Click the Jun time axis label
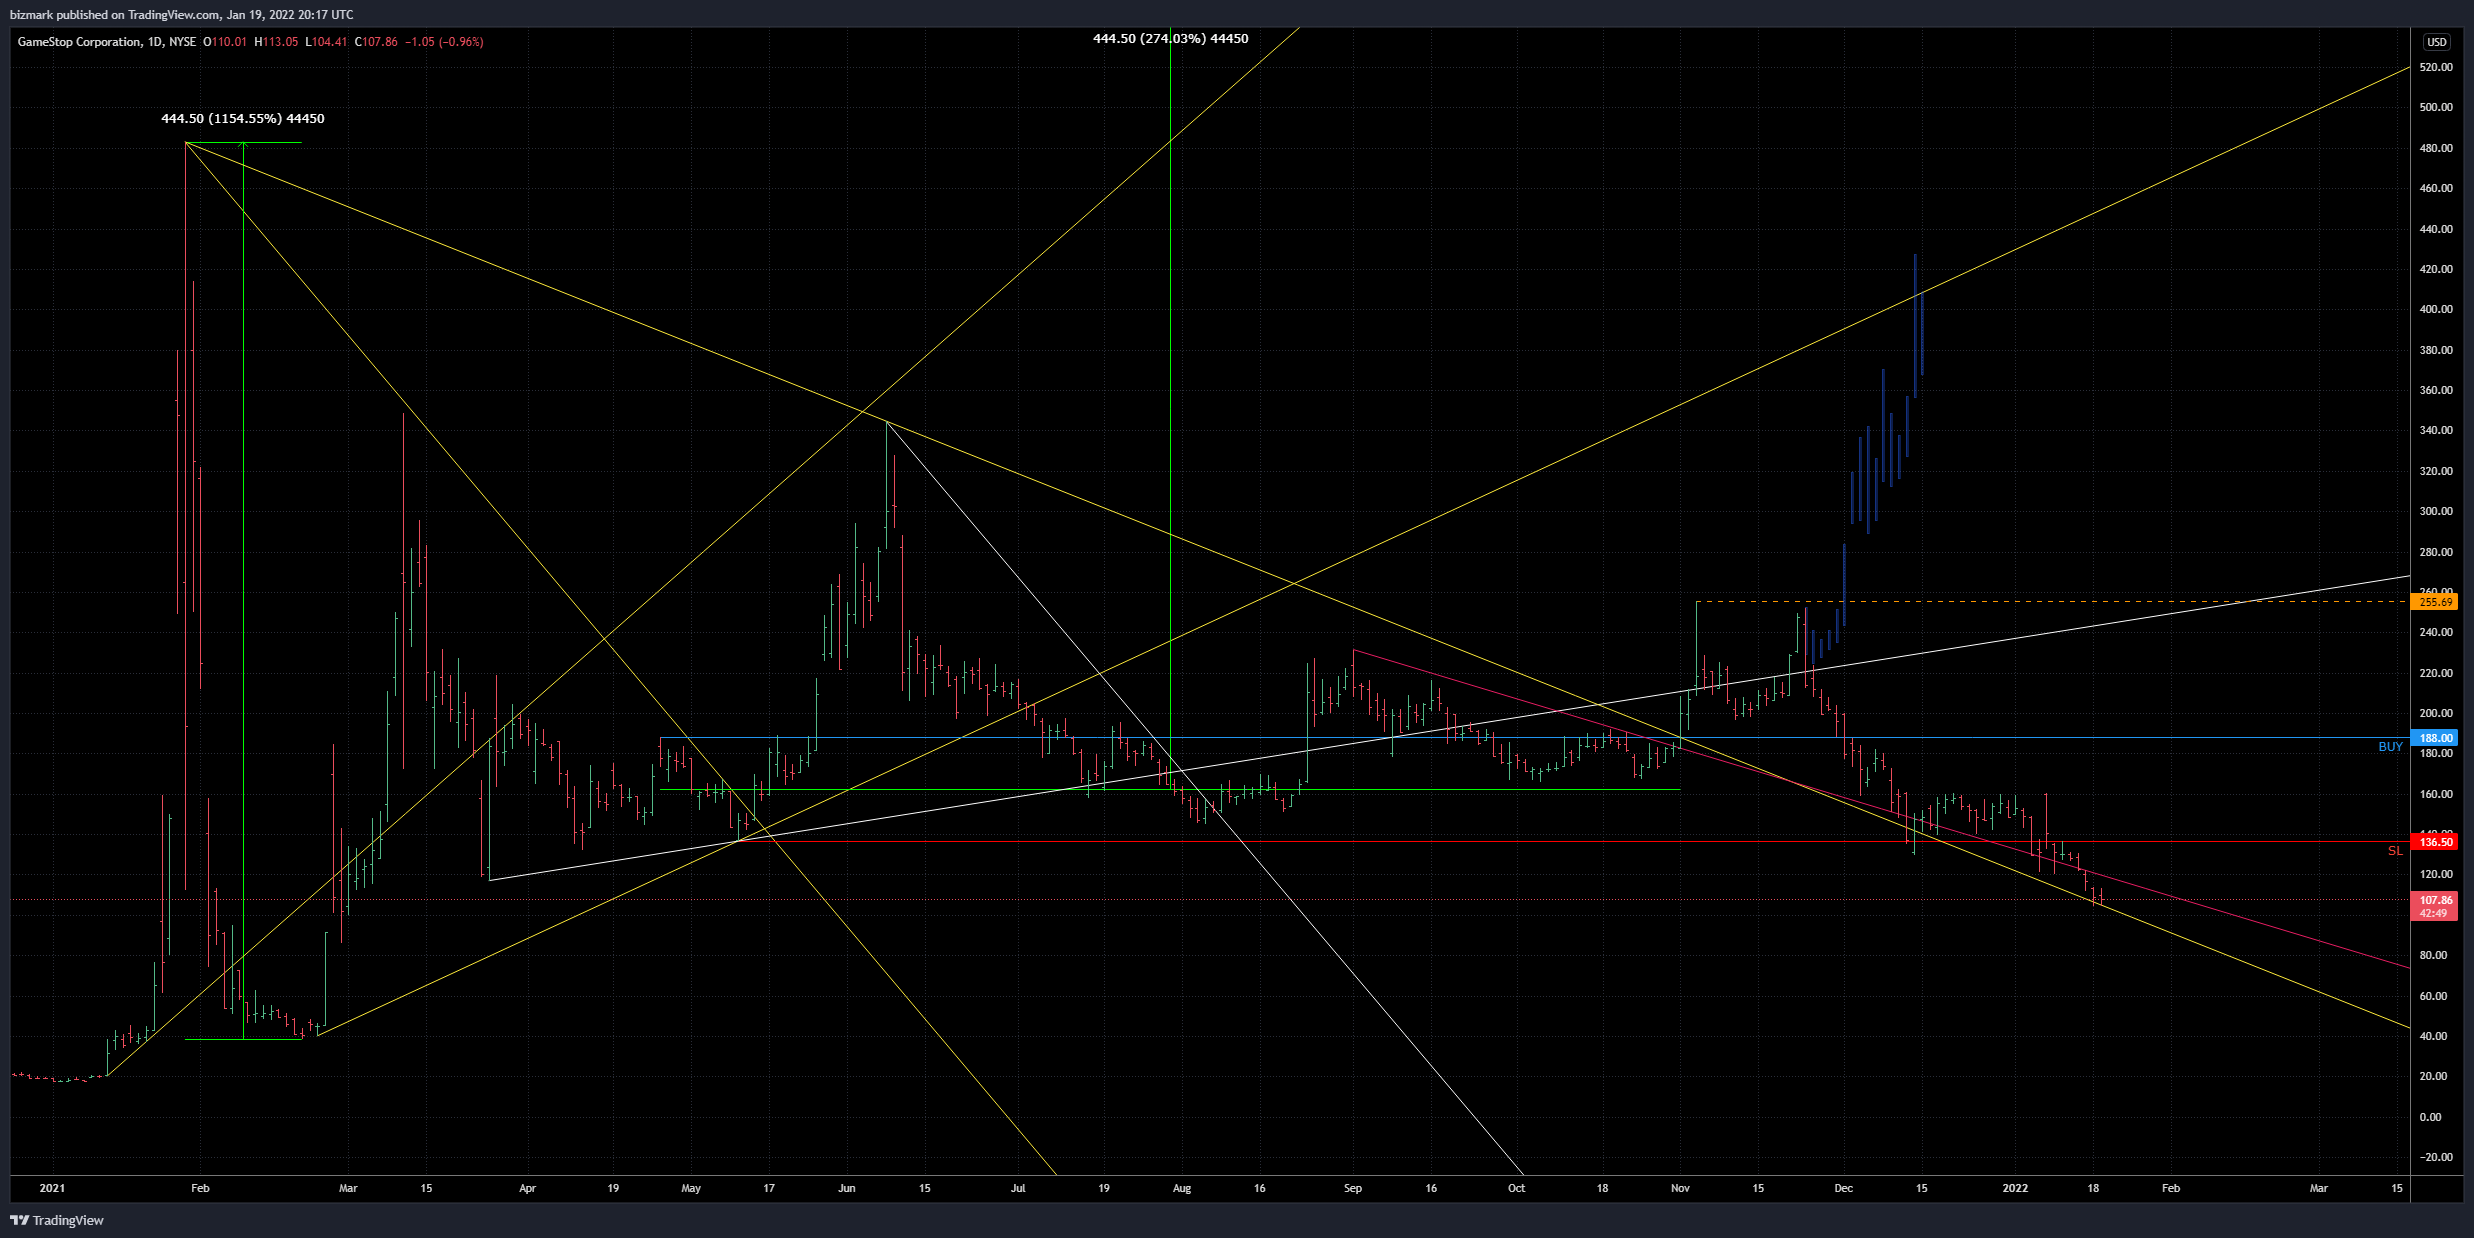This screenshot has height=1238, width=2474. click(x=847, y=1188)
